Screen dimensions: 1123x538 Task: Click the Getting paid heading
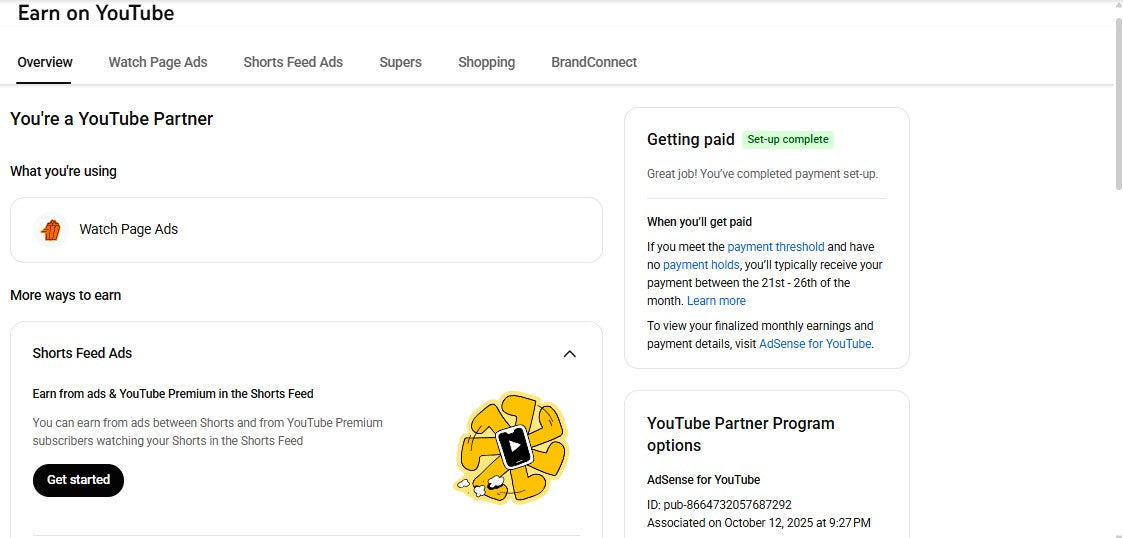pyautogui.click(x=690, y=140)
